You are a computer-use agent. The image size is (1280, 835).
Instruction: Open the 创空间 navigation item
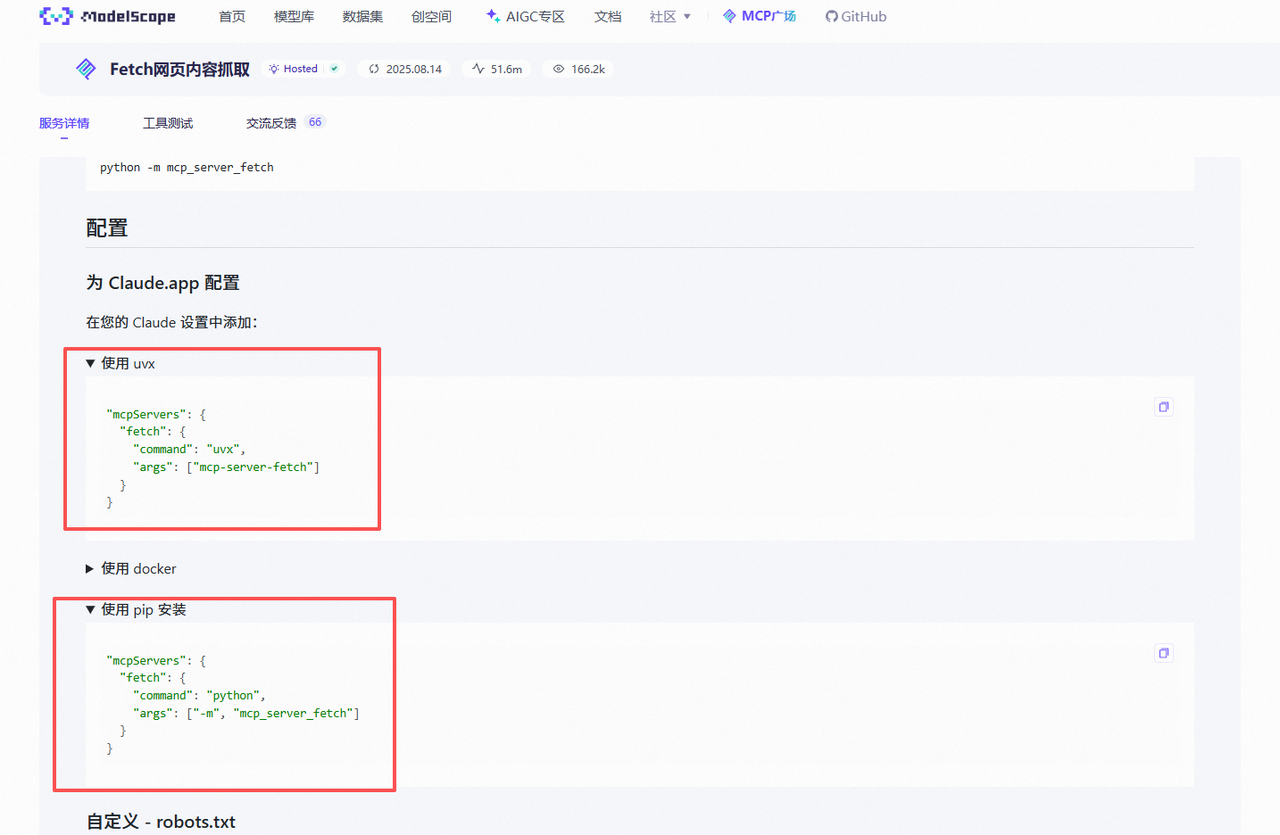pyautogui.click(x=431, y=16)
